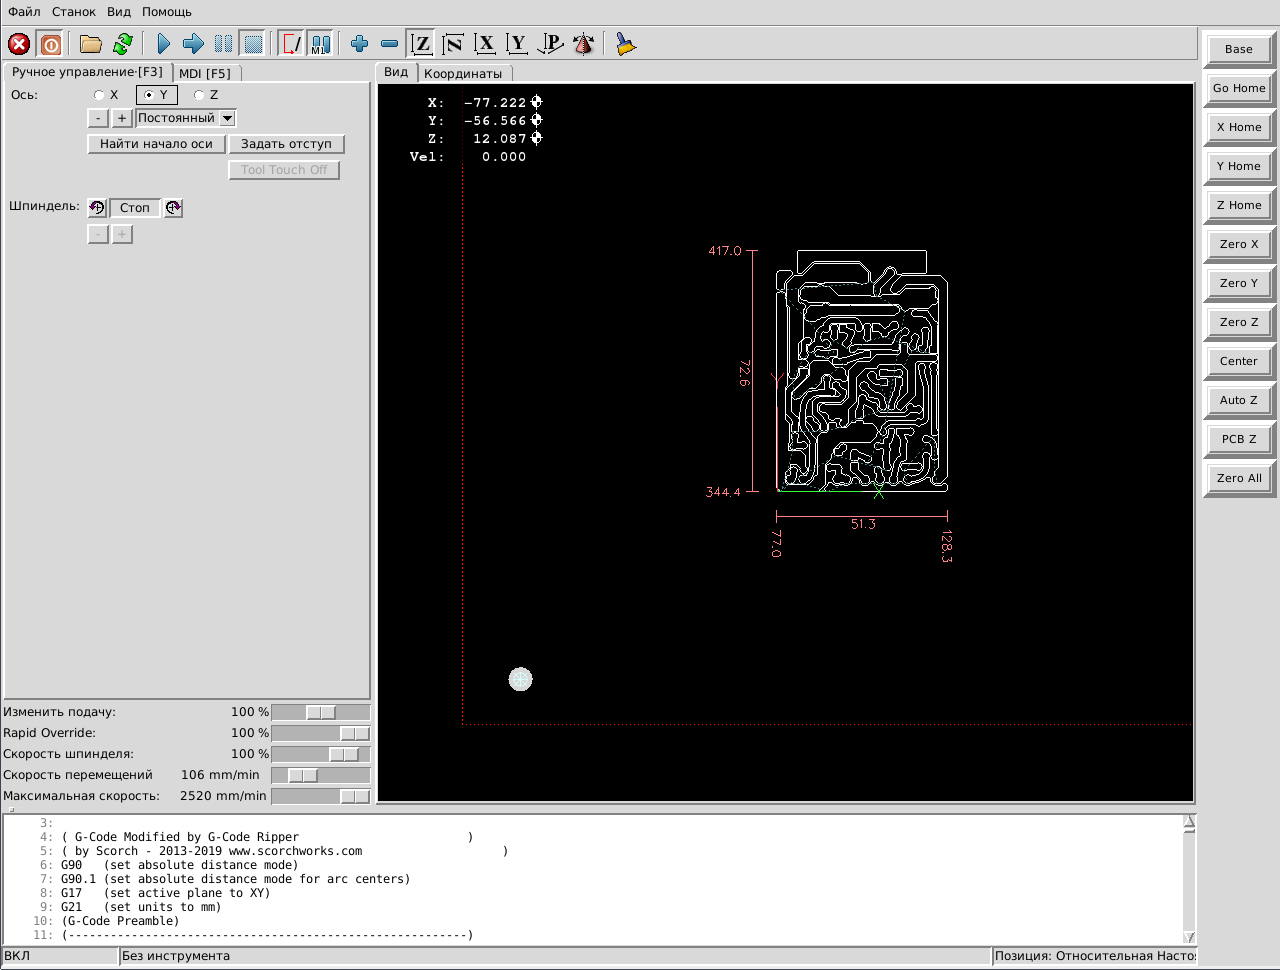Start spindle counterclockwise icon
The image size is (1280, 970).
click(x=97, y=208)
